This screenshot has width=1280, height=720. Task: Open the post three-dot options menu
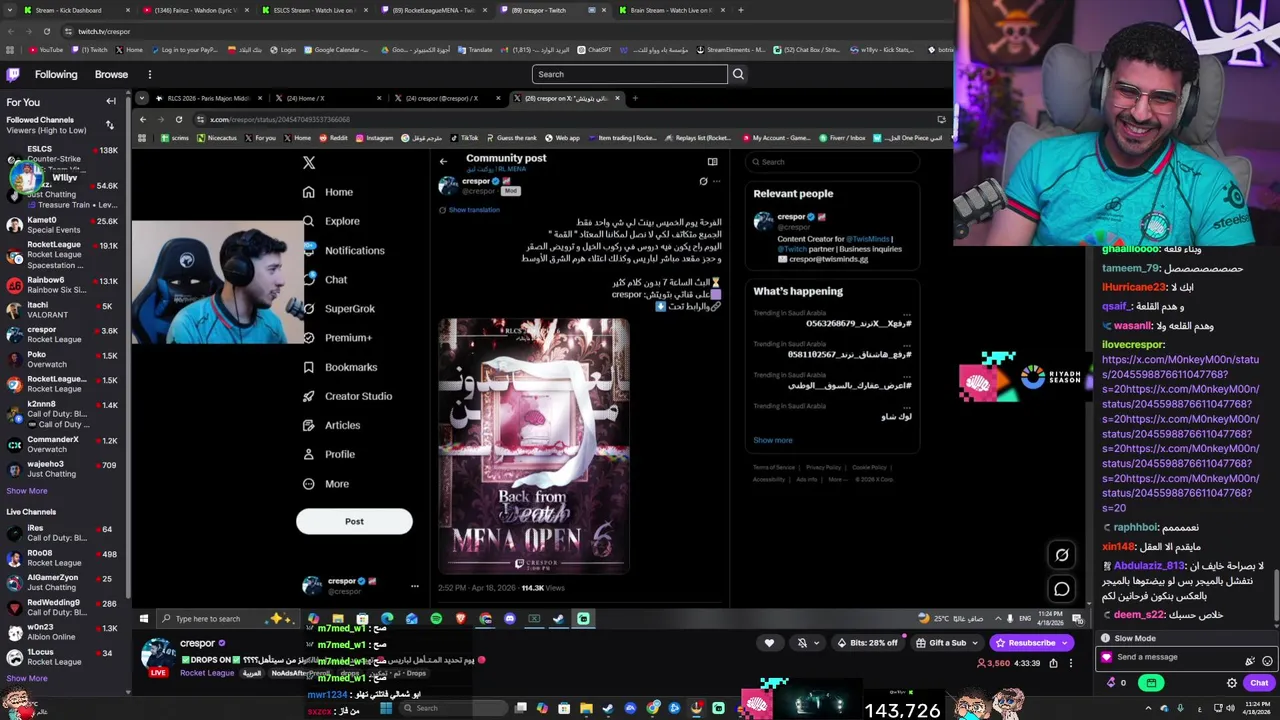717,182
